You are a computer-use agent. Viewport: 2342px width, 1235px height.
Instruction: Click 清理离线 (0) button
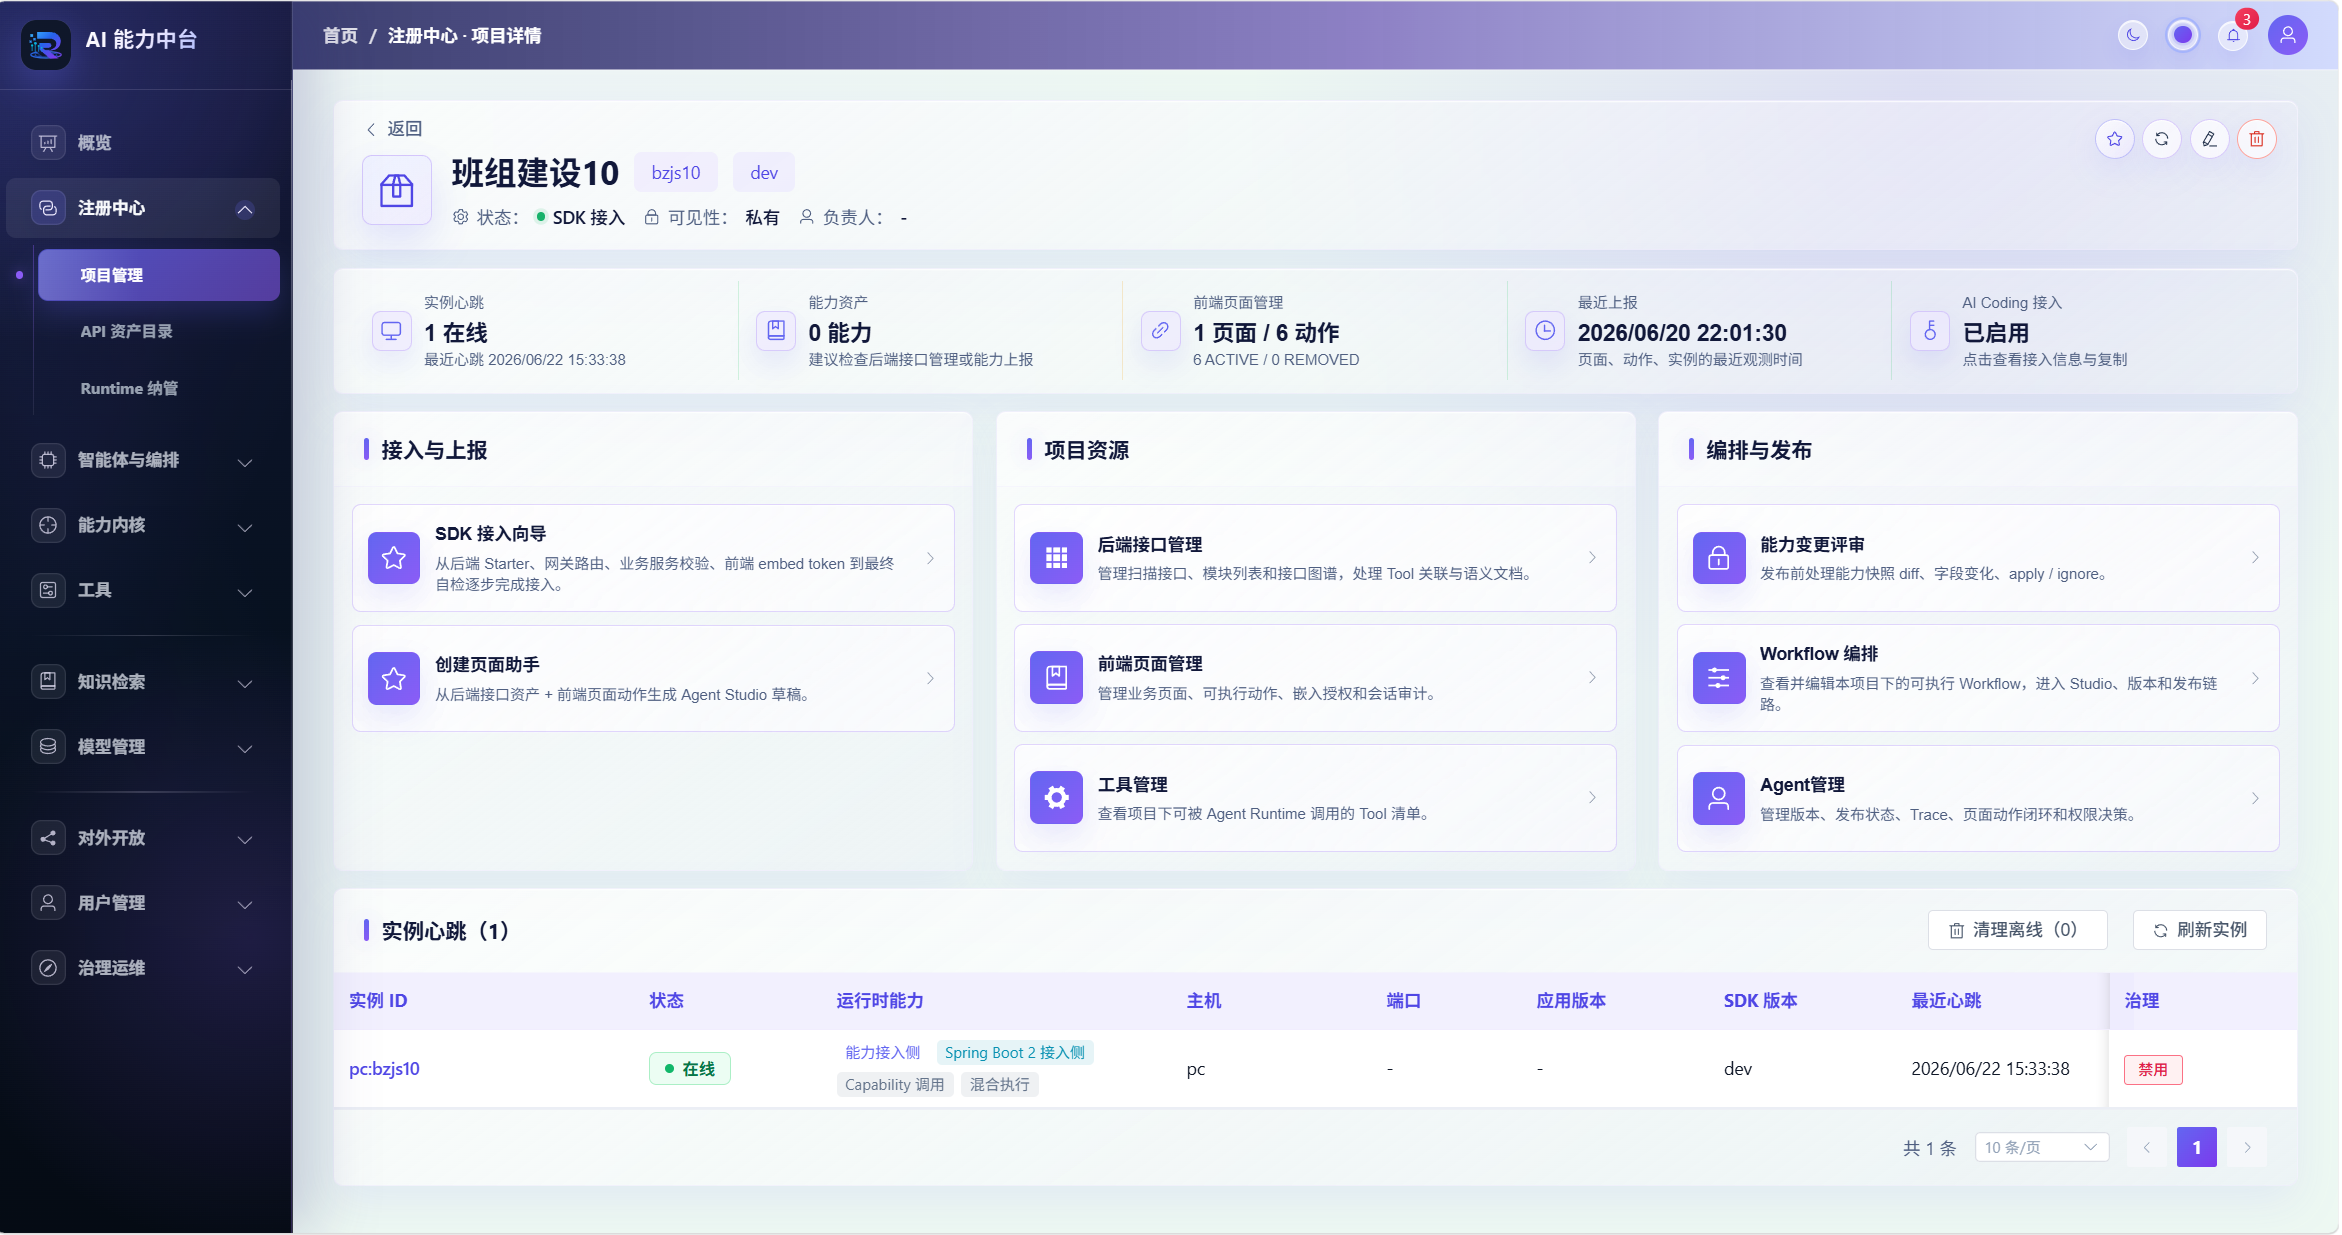tap(2017, 930)
